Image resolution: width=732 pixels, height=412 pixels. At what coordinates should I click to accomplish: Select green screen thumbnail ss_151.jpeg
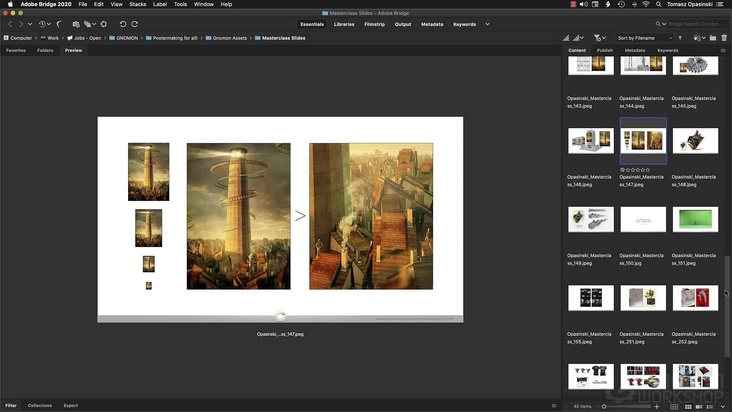tap(695, 219)
